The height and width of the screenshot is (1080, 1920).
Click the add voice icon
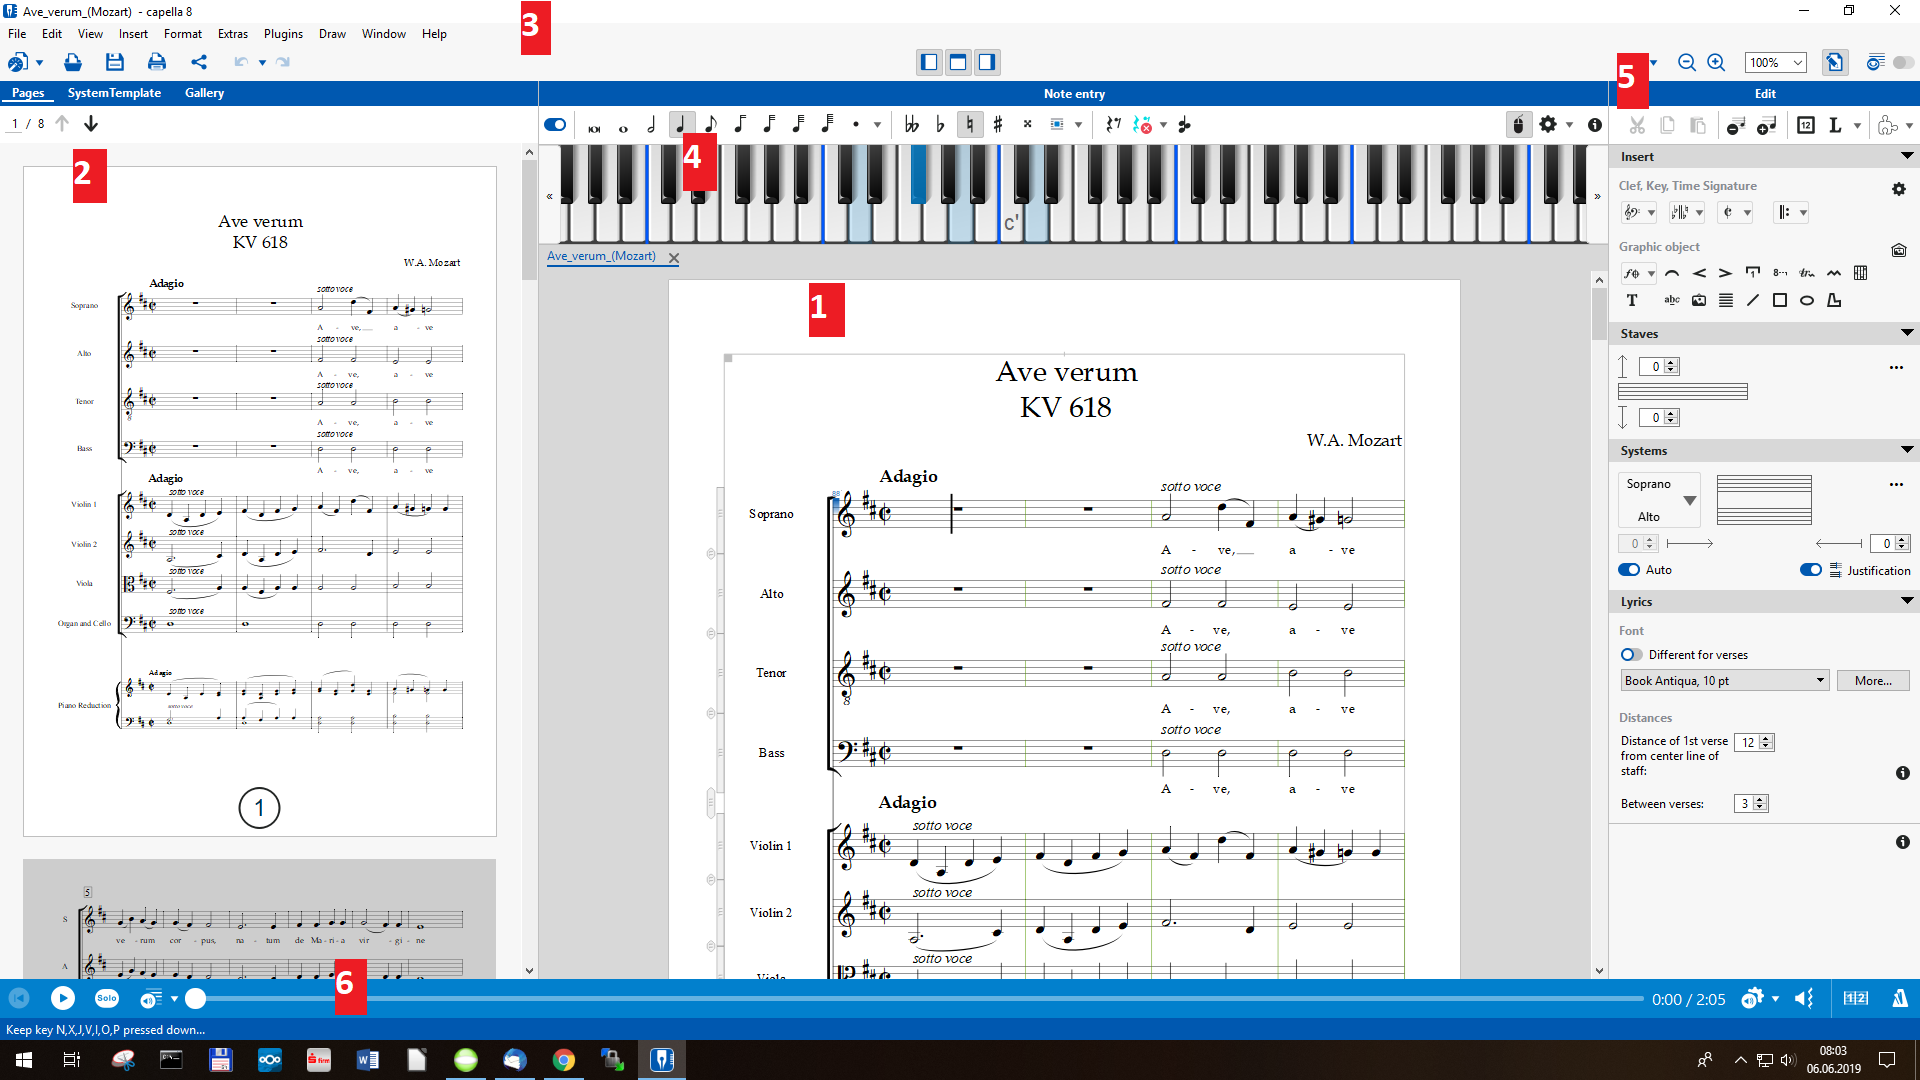click(1767, 125)
